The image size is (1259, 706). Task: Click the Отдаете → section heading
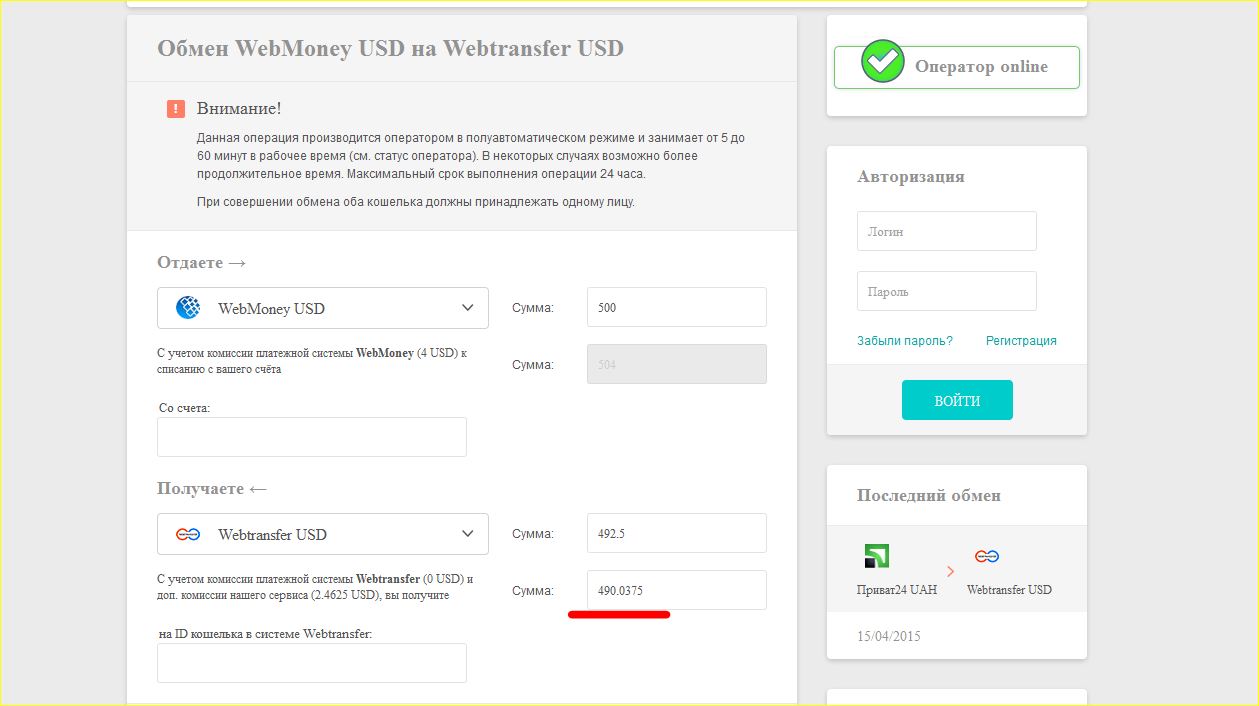tap(201, 262)
